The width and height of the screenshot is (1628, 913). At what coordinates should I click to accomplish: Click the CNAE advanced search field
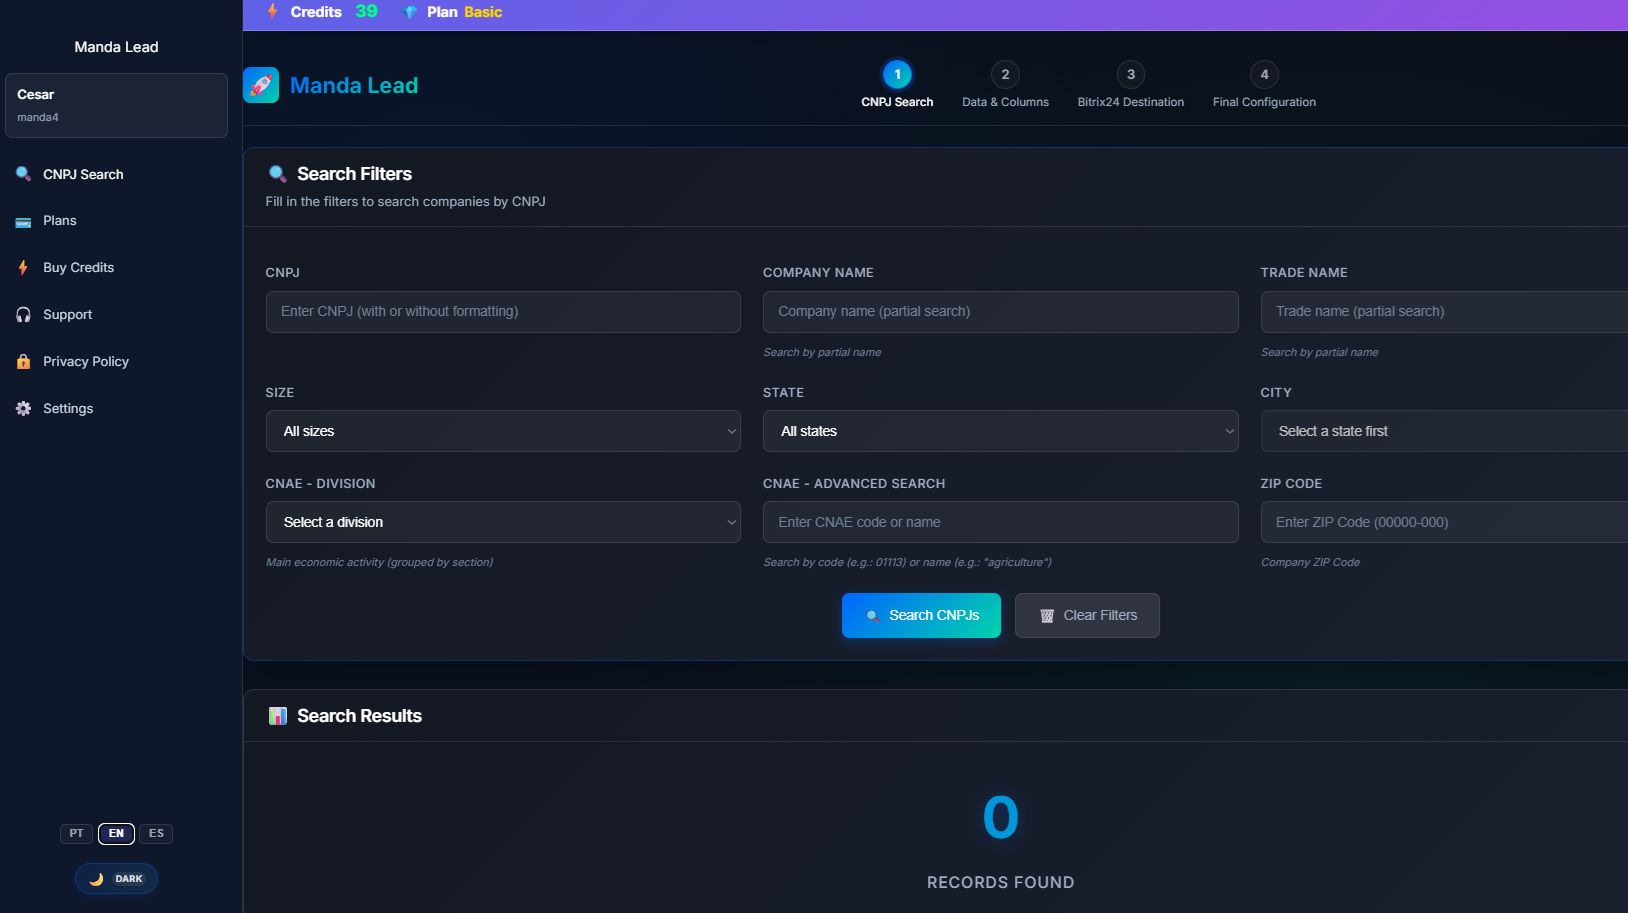coord(1000,522)
